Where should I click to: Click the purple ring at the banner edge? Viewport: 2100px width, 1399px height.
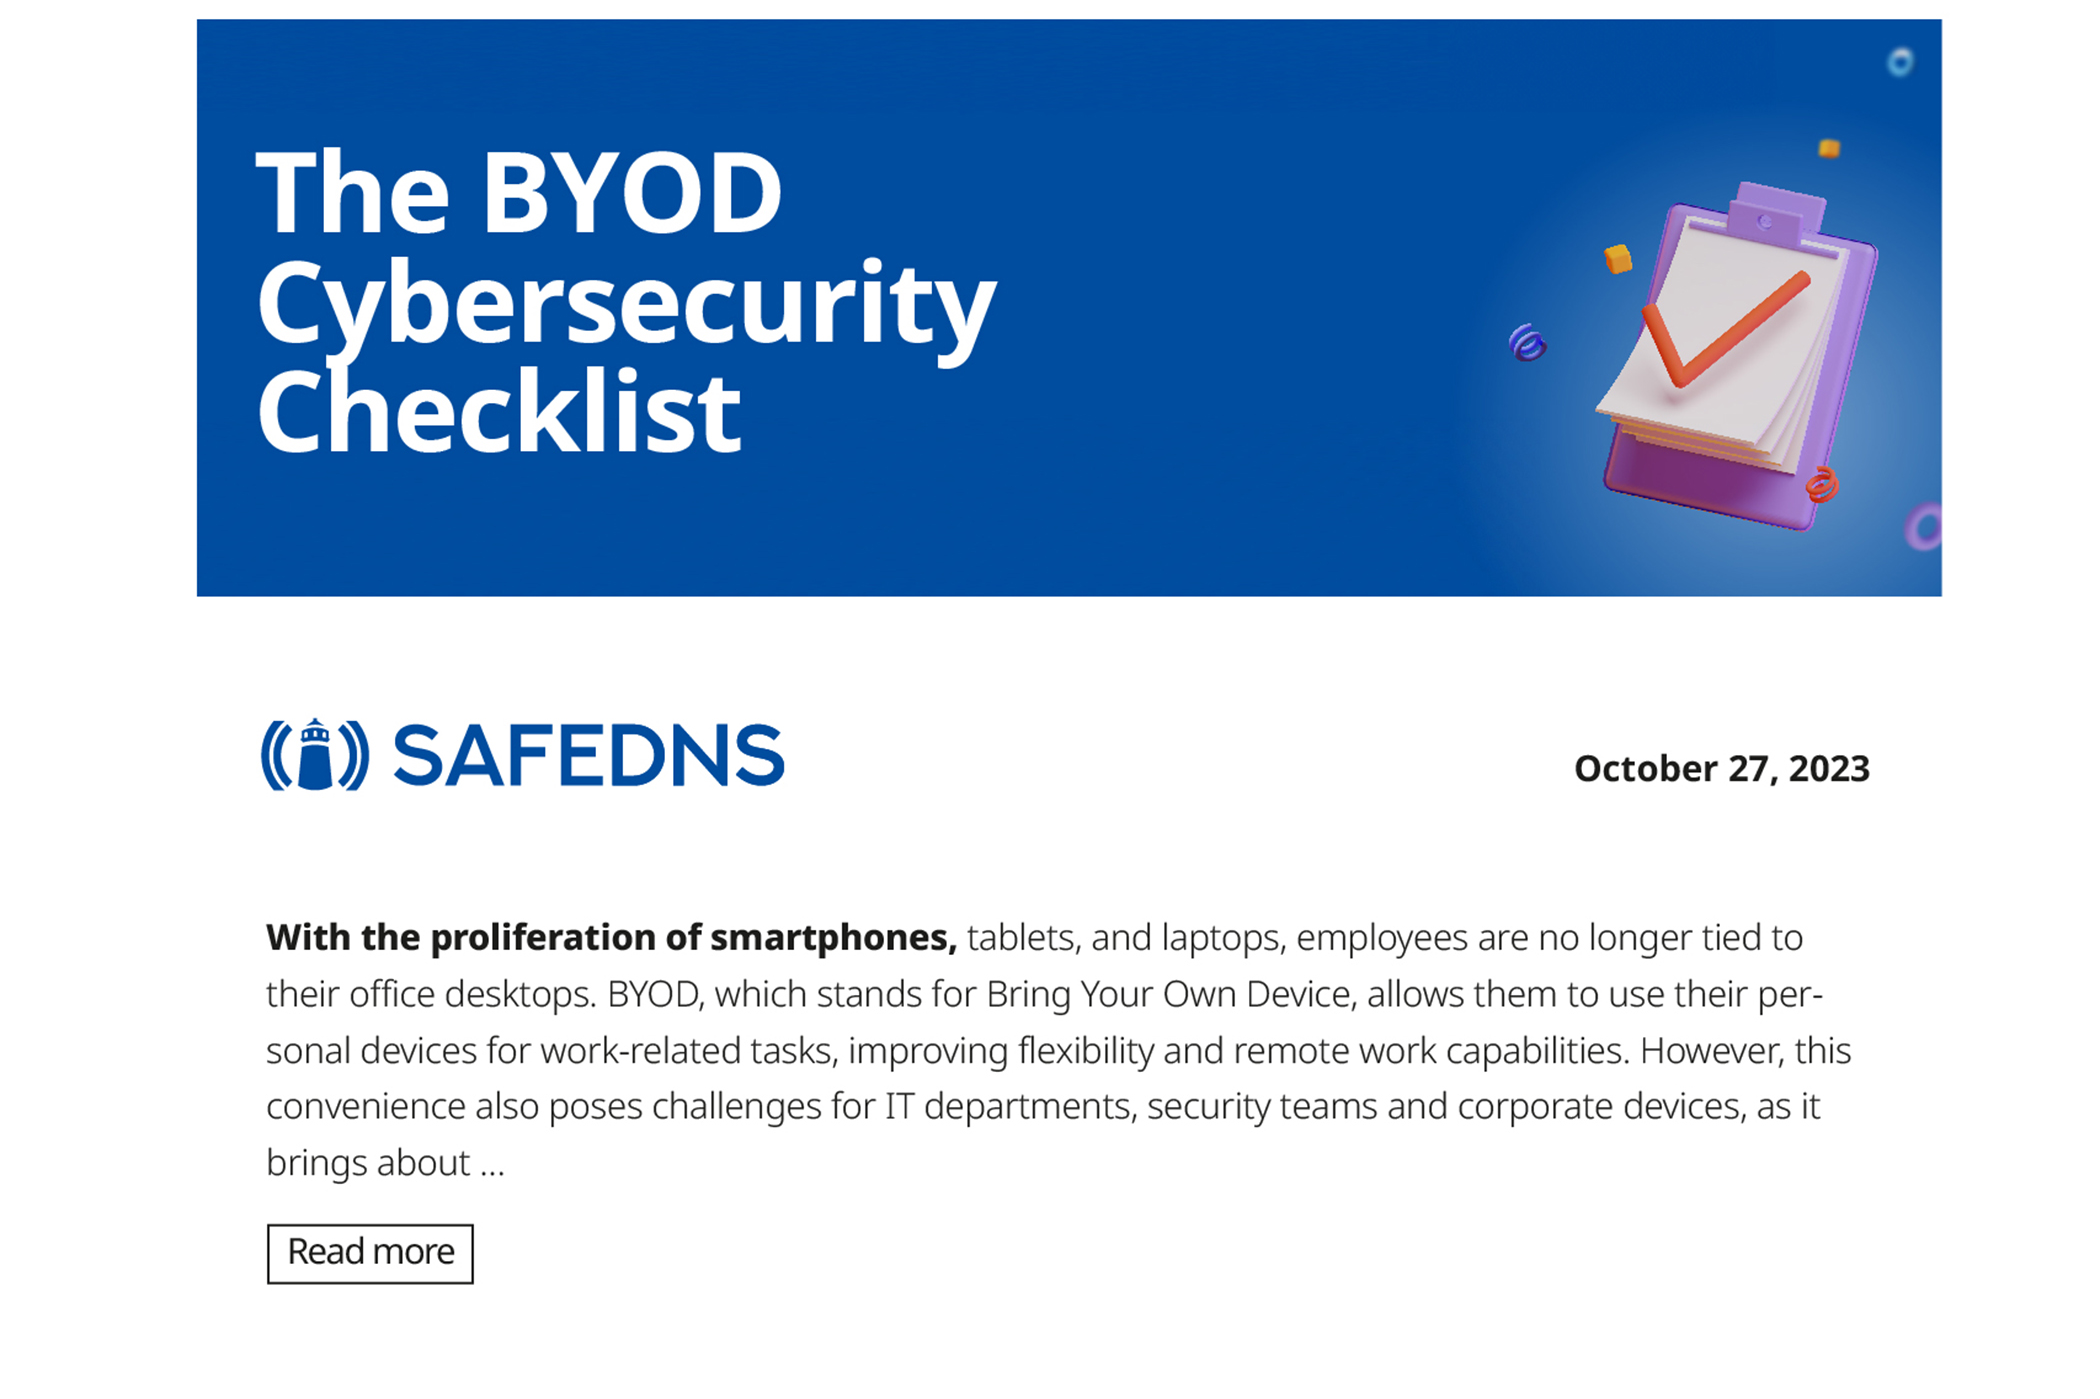pos(1924,527)
